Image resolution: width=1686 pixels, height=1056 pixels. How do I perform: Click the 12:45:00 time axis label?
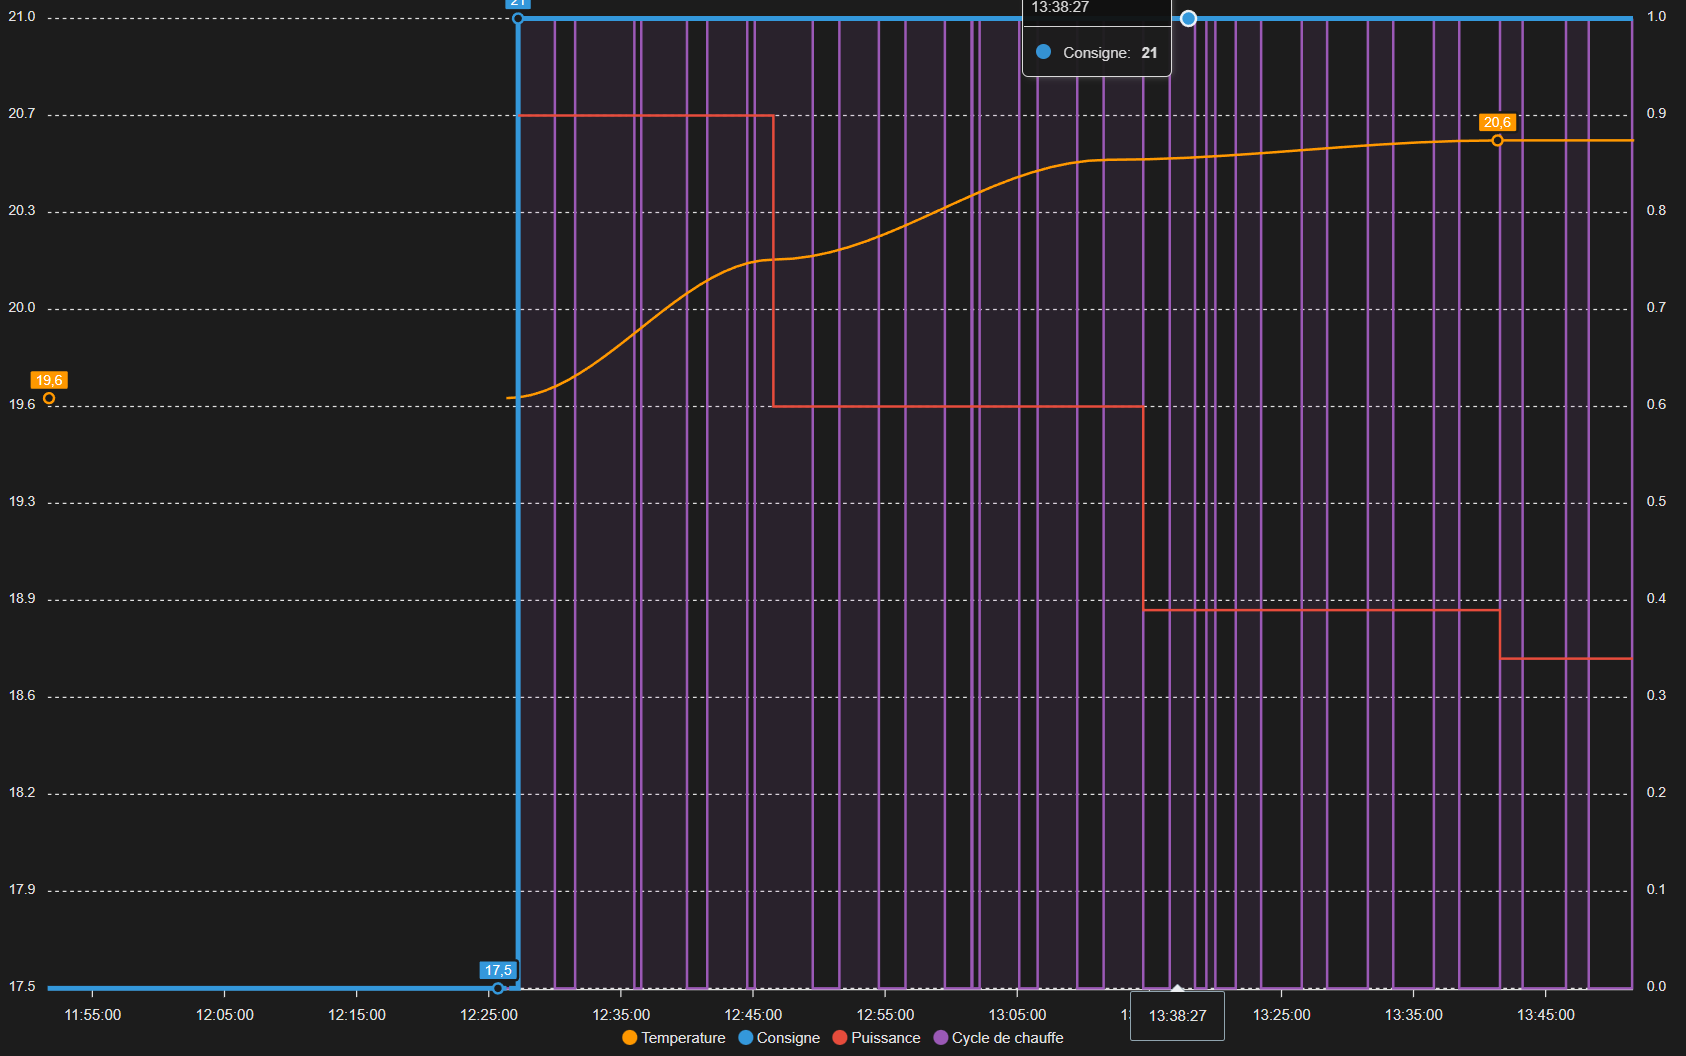click(x=753, y=1015)
